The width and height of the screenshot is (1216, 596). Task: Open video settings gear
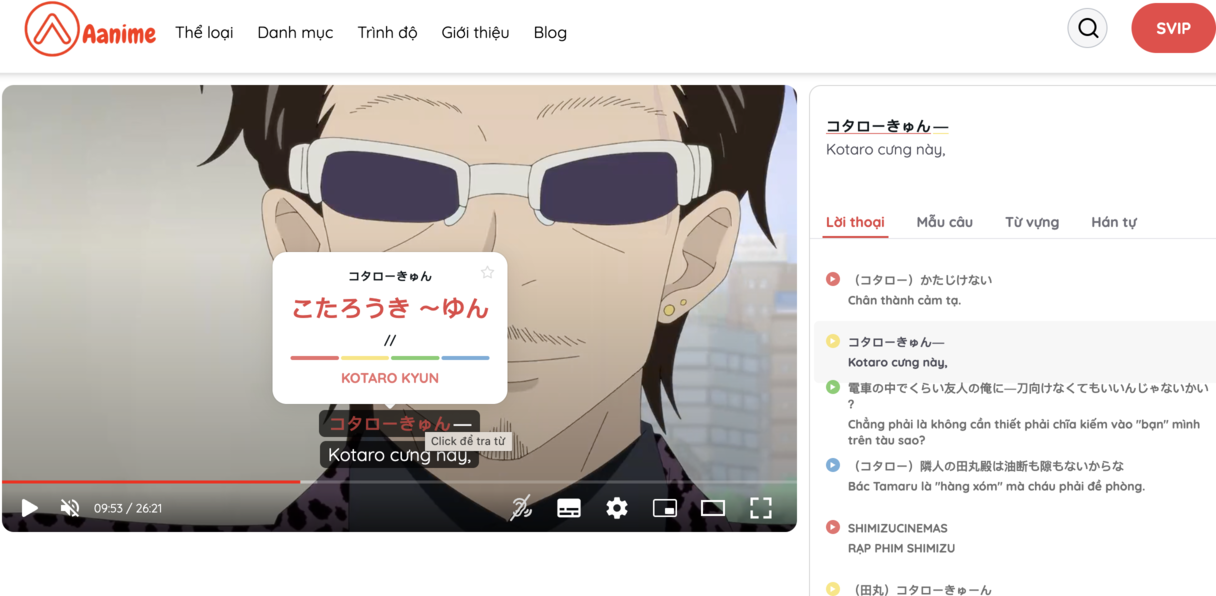(x=617, y=508)
